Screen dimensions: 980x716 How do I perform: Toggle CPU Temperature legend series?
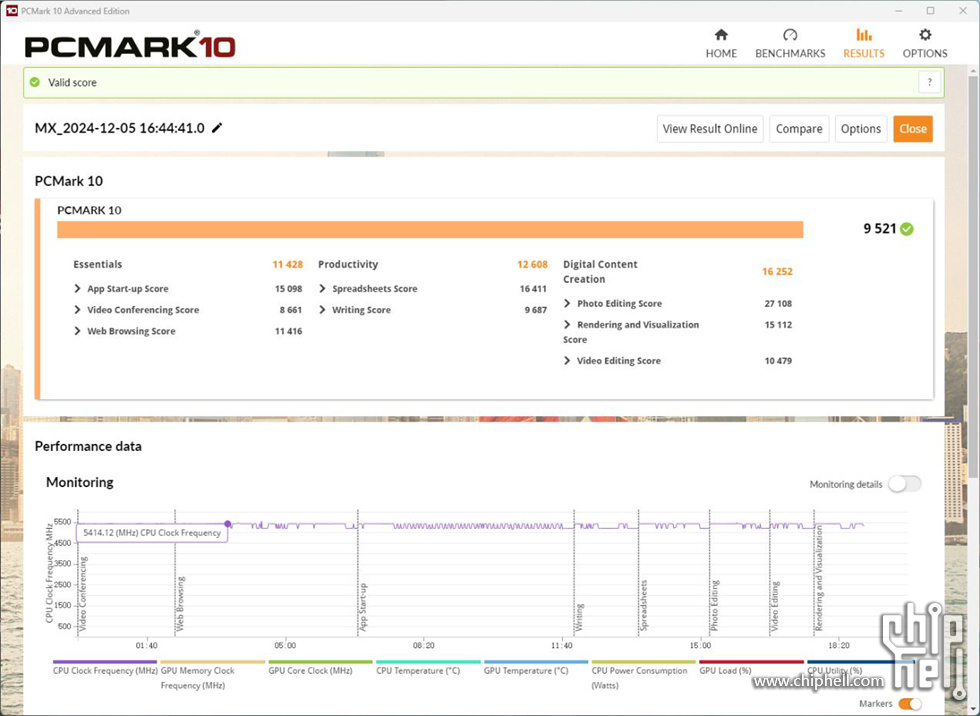(428, 670)
